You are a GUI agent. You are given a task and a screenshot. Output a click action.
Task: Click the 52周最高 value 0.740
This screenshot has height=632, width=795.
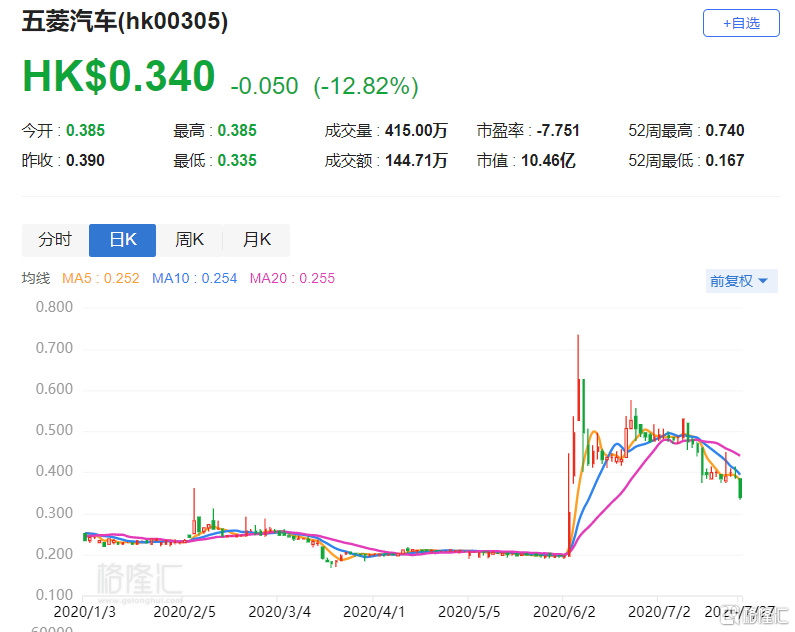coord(724,130)
